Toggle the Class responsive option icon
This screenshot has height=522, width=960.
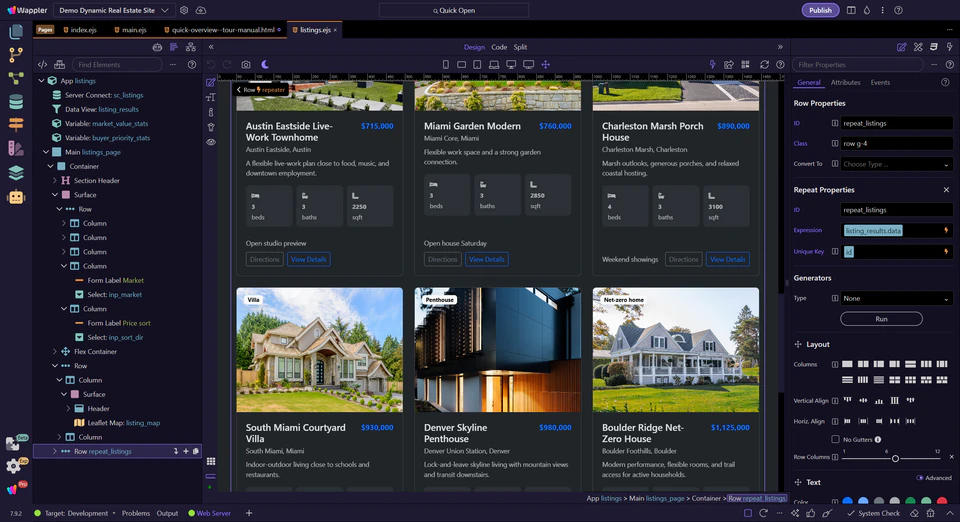(834, 144)
